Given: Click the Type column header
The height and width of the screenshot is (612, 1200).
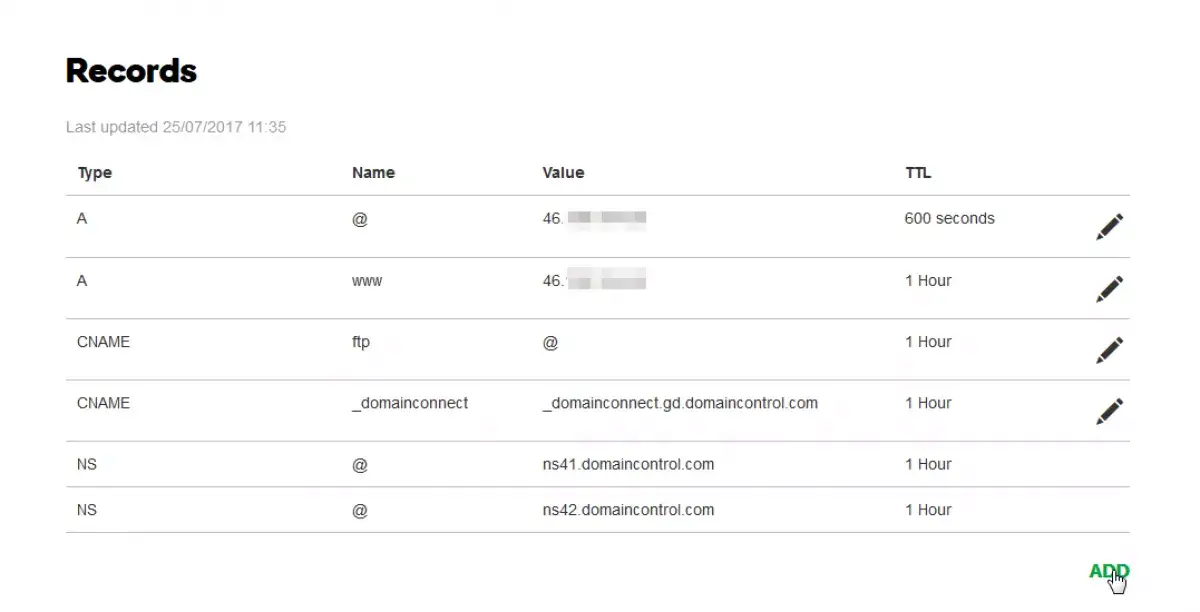Looking at the screenshot, I should coord(95,173).
